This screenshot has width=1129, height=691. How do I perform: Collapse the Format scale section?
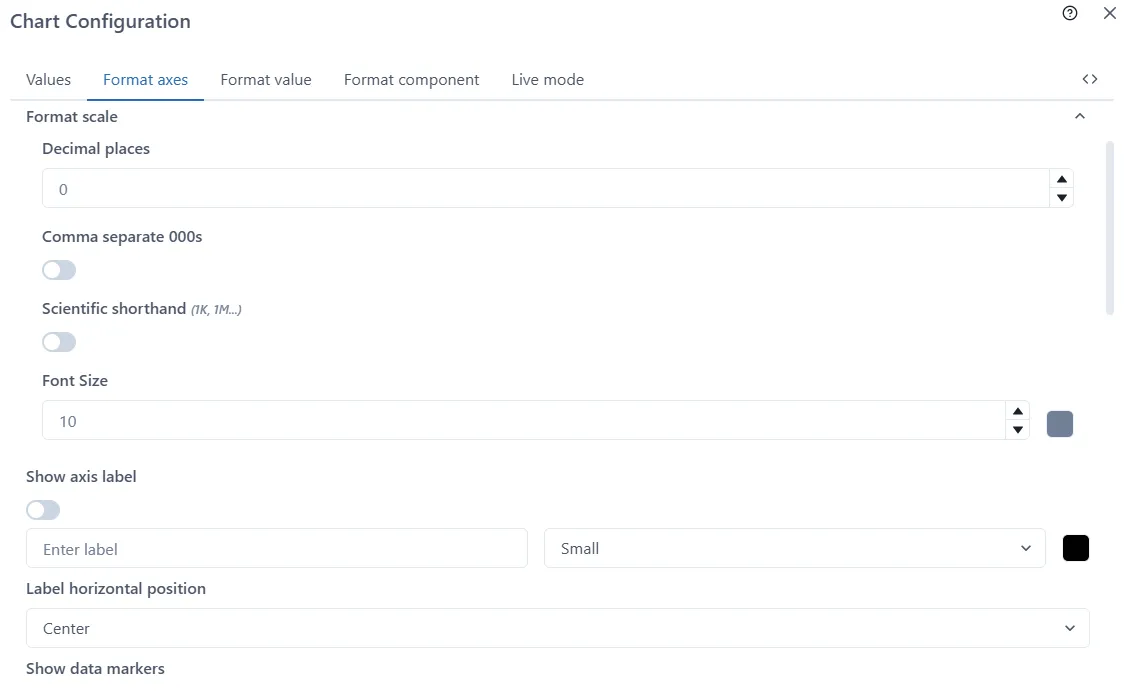[1079, 117]
